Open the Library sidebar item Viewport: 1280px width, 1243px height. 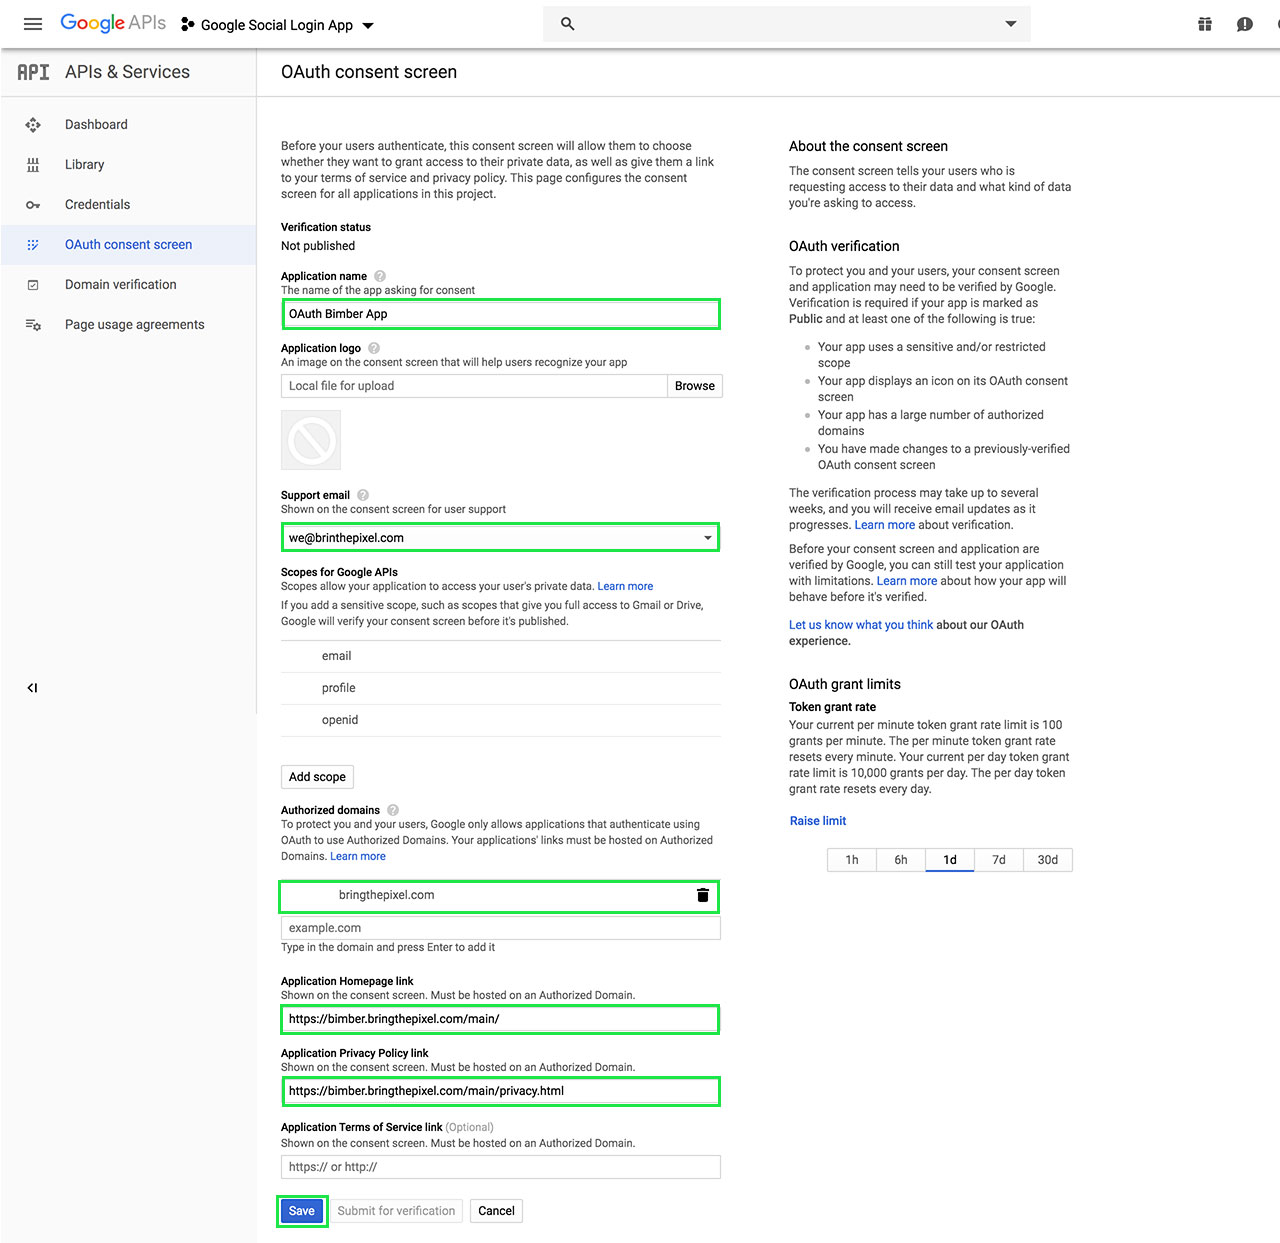tap(128, 165)
